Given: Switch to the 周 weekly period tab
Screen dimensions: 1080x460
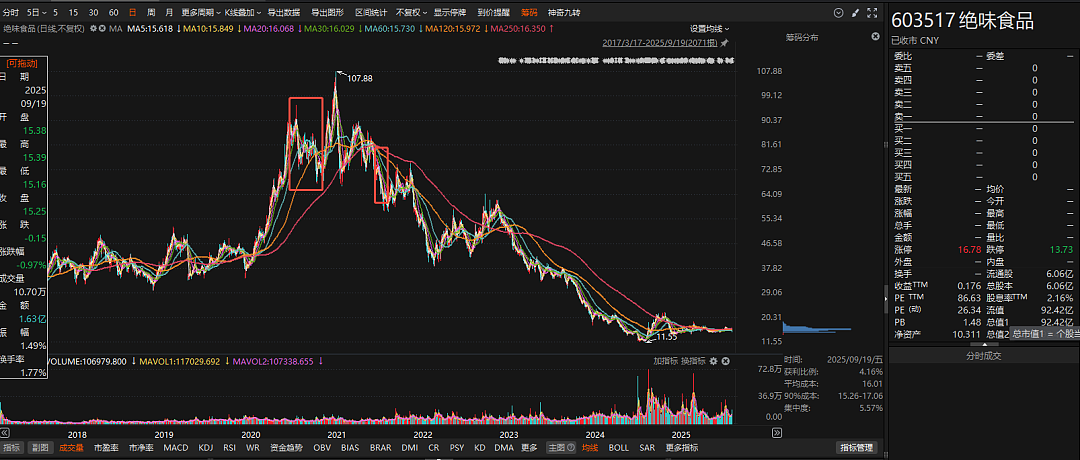Looking at the screenshot, I should [151, 12].
